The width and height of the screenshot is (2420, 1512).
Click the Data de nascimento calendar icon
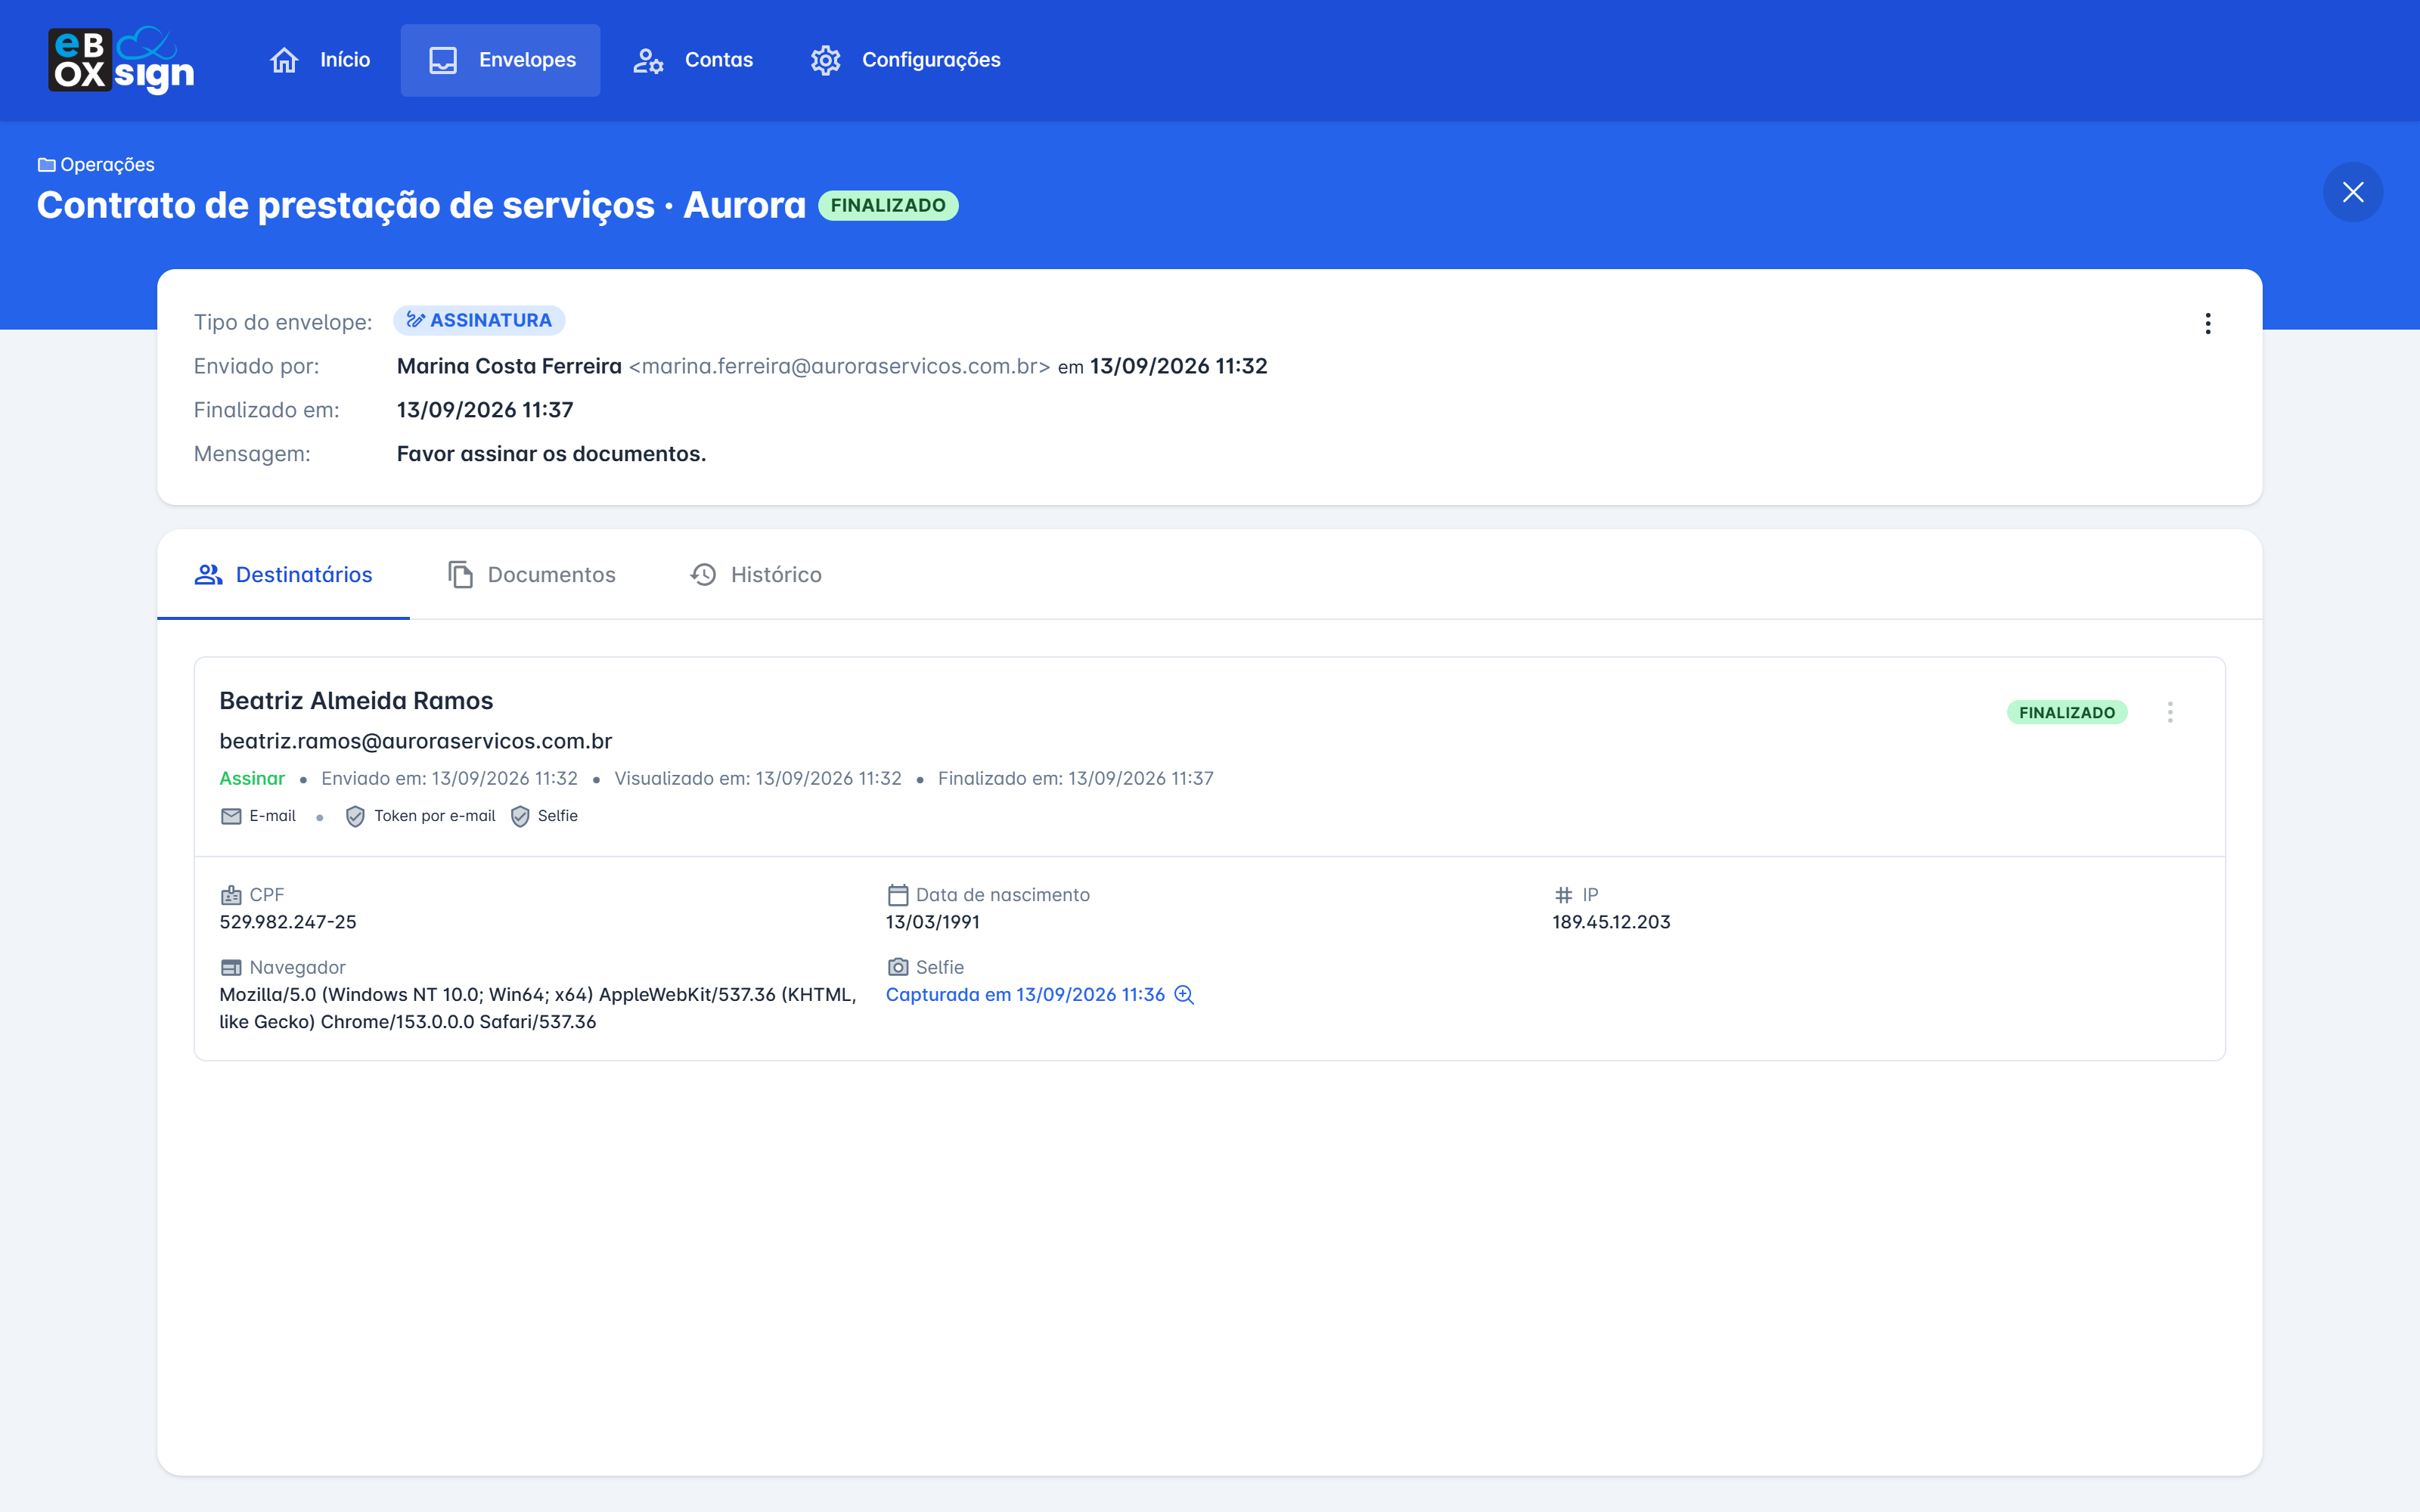[x=898, y=895]
